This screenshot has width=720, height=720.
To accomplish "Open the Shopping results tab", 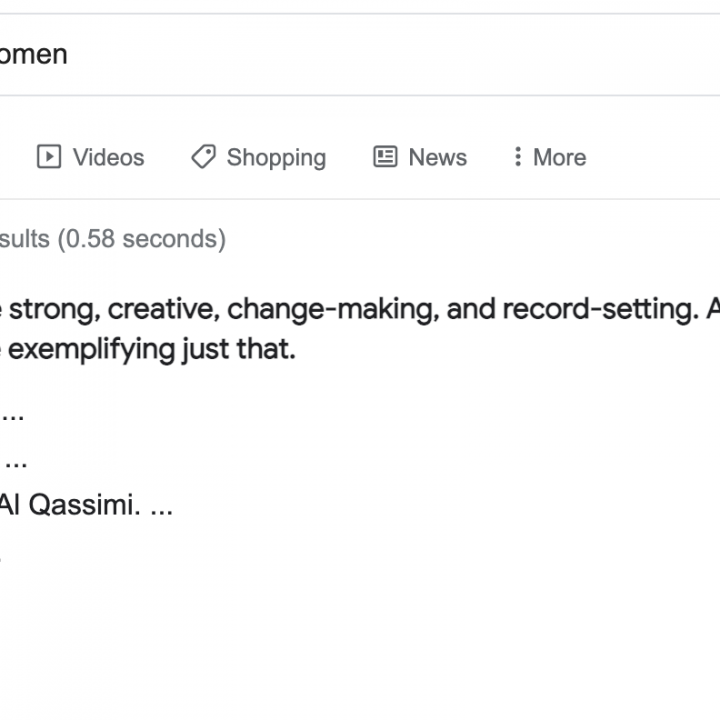I will (276, 157).
